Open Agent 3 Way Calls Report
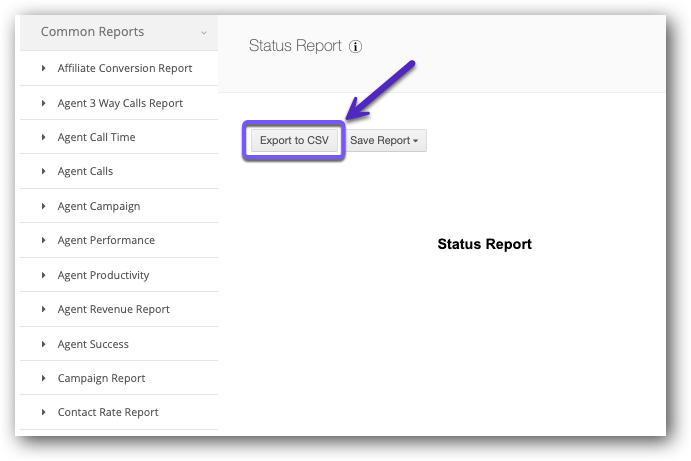This screenshot has height=461, width=691. pos(120,103)
